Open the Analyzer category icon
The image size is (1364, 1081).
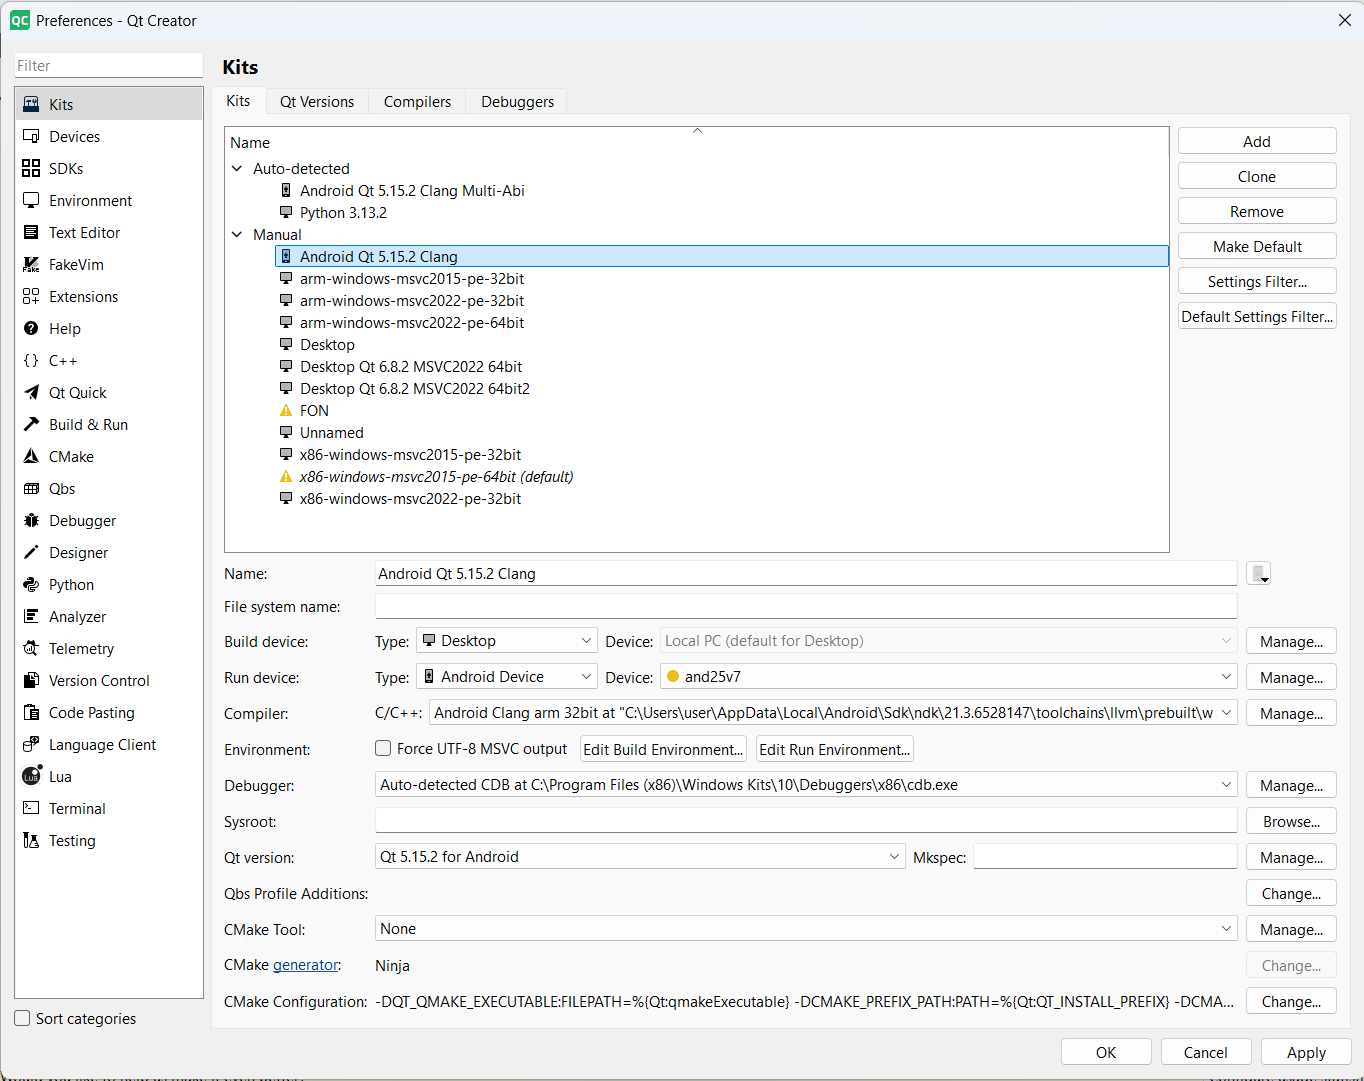tap(31, 616)
